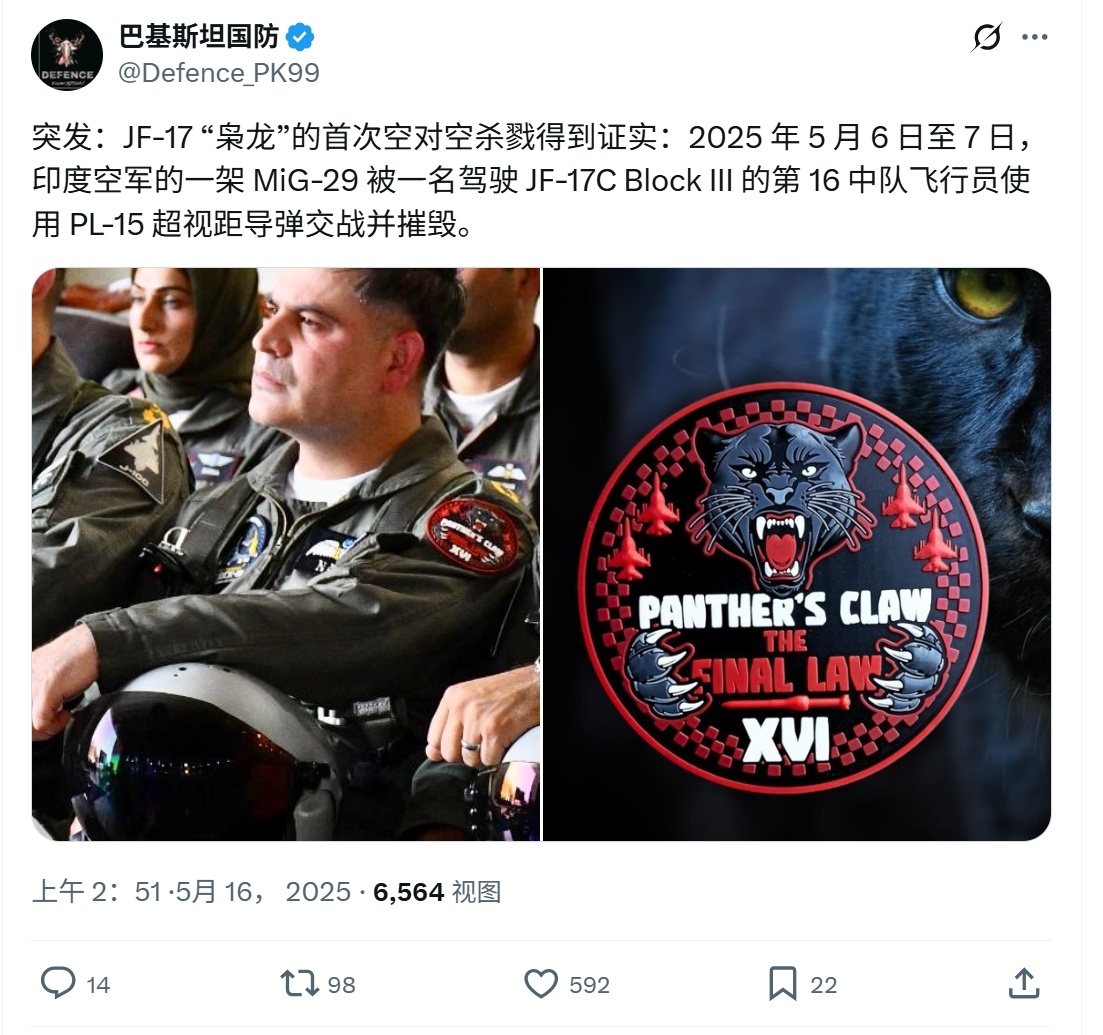Image resolution: width=1103 pixels, height=1035 pixels.
Task: Click the retweet count 98
Action: click(341, 984)
